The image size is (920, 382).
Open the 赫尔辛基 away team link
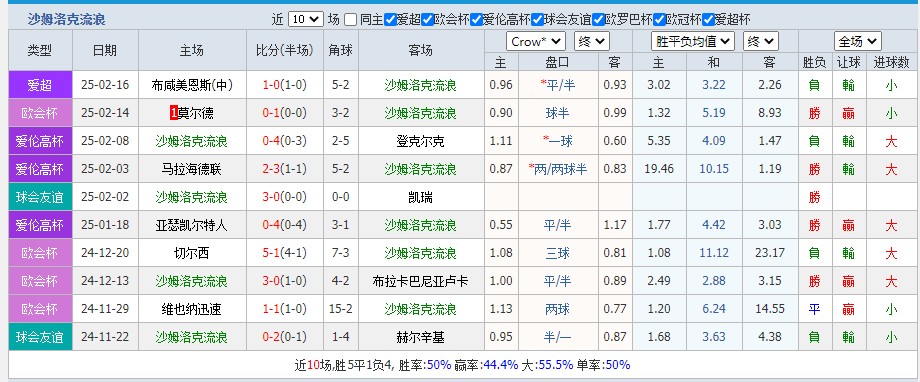point(420,337)
